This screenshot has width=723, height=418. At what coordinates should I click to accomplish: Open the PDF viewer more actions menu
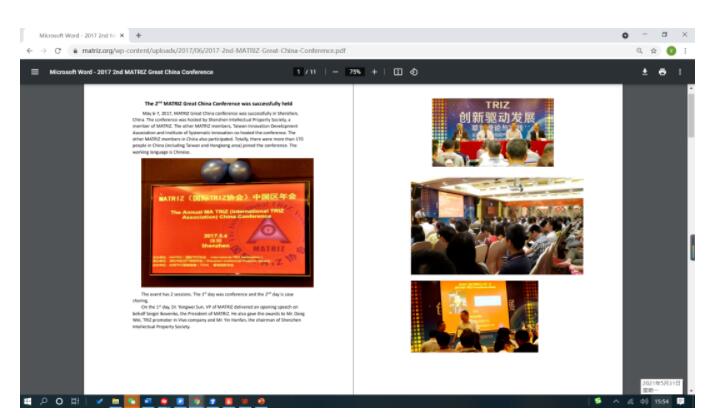680,72
